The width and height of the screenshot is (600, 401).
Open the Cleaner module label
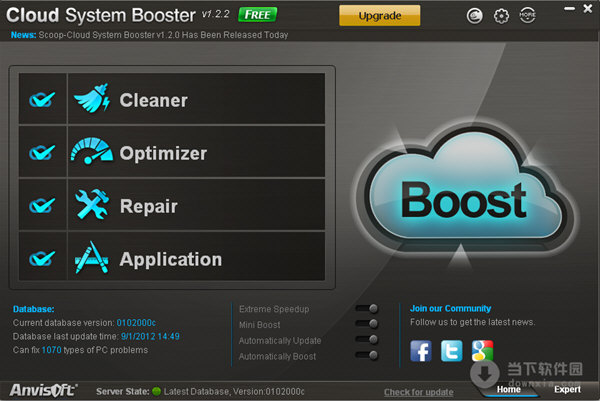tap(153, 100)
